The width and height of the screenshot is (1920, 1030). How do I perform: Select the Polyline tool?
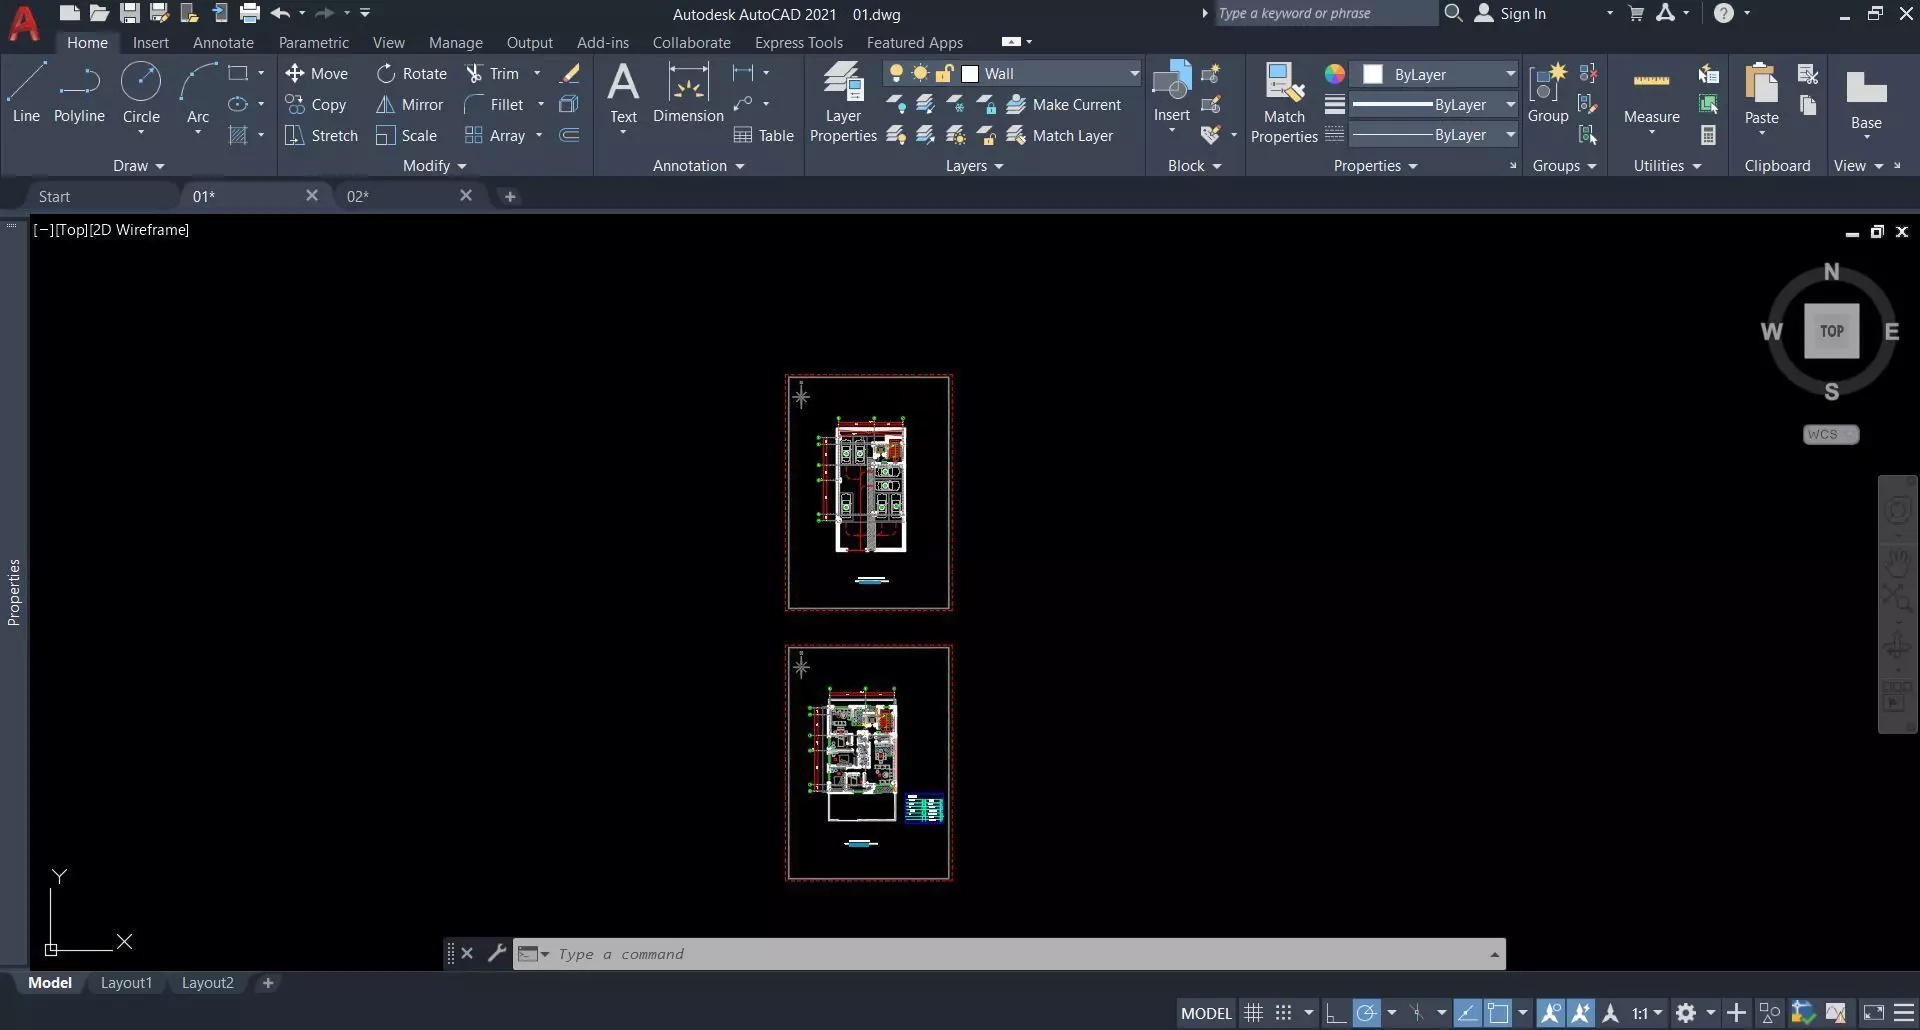click(79, 92)
